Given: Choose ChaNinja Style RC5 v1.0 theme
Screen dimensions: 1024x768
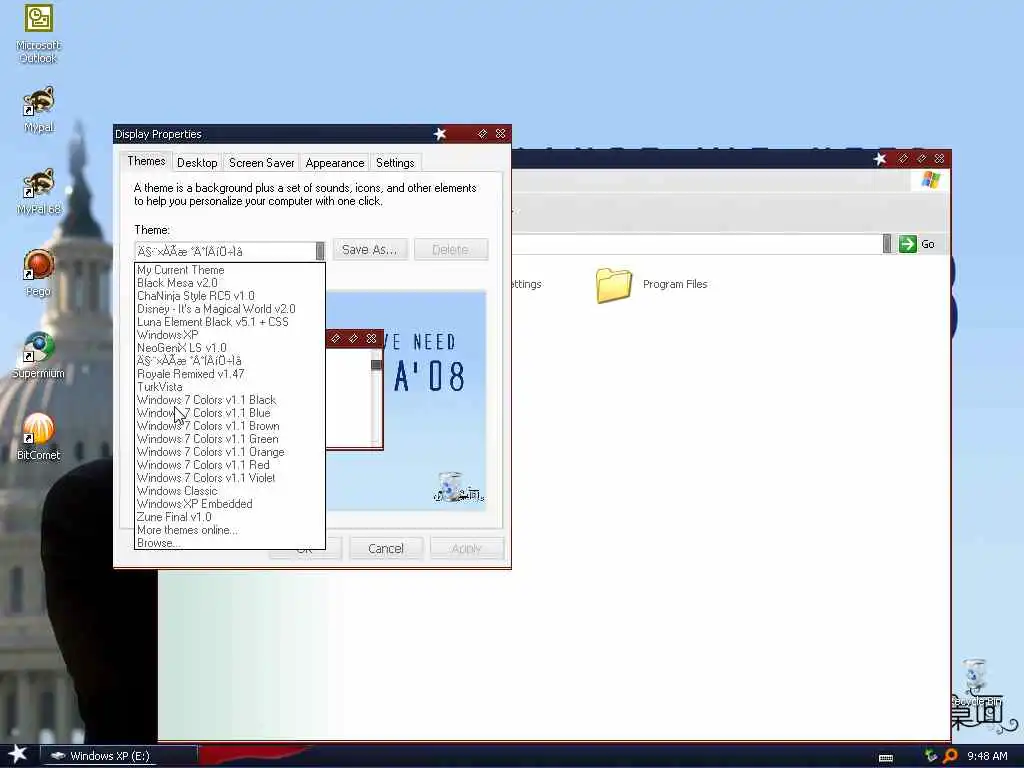Looking at the screenshot, I should click(x=229, y=296).
